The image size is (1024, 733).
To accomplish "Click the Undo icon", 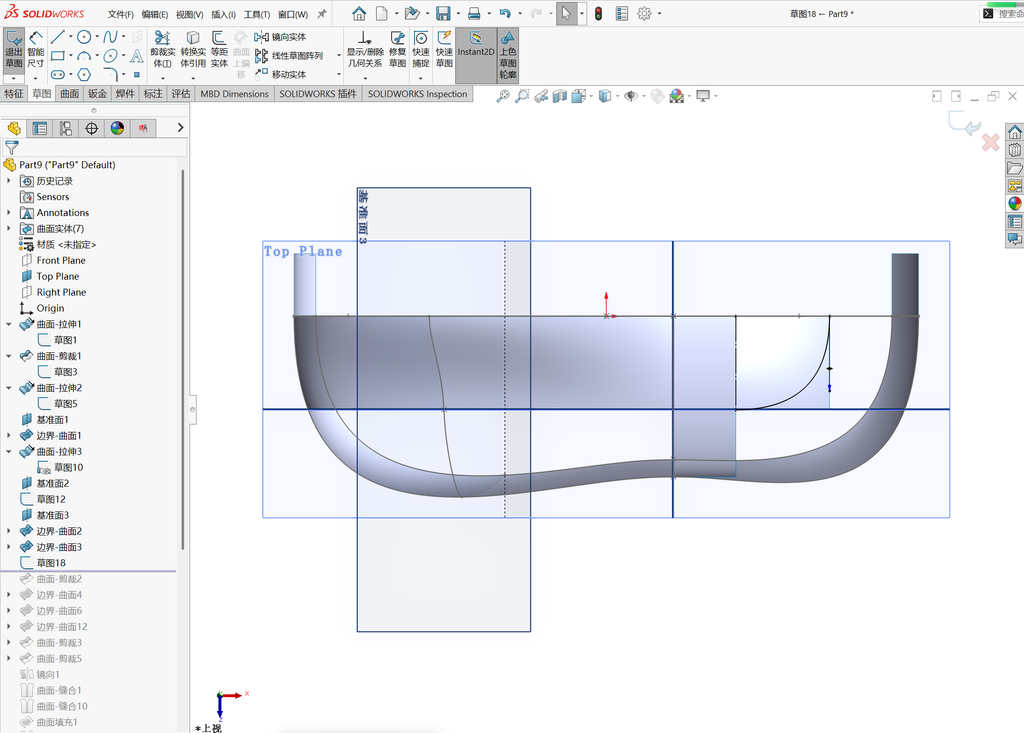I will [x=505, y=14].
